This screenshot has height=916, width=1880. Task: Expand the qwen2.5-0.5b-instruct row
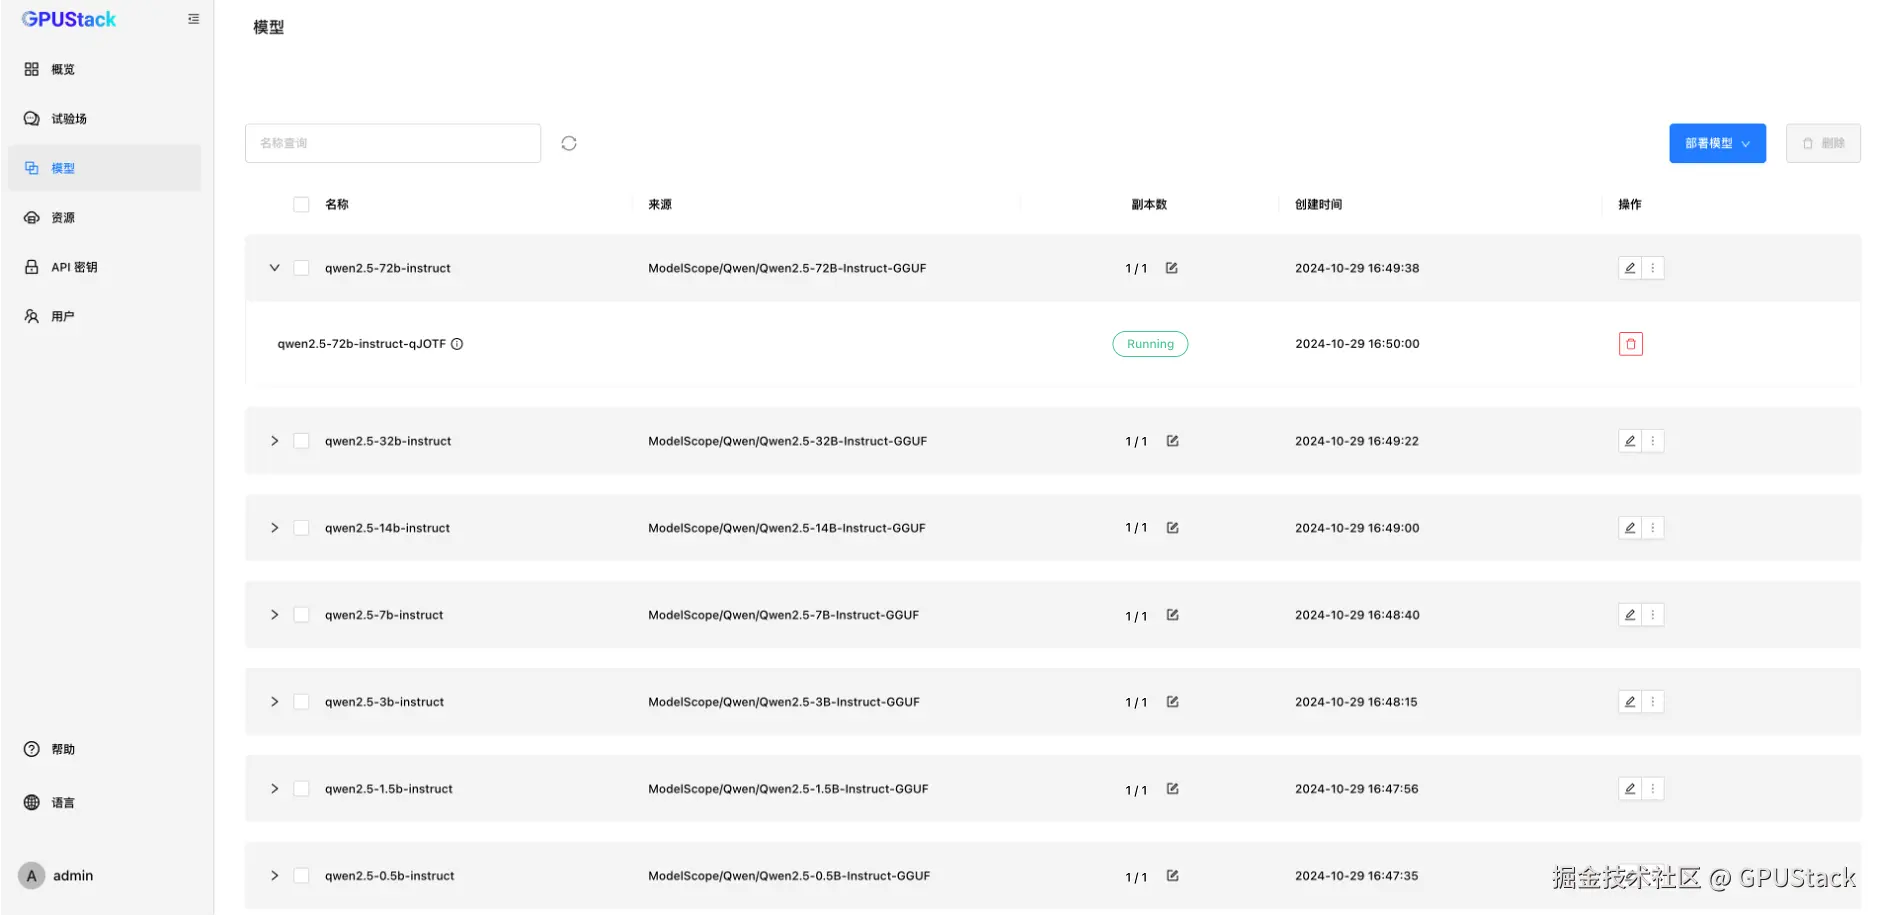tap(274, 876)
